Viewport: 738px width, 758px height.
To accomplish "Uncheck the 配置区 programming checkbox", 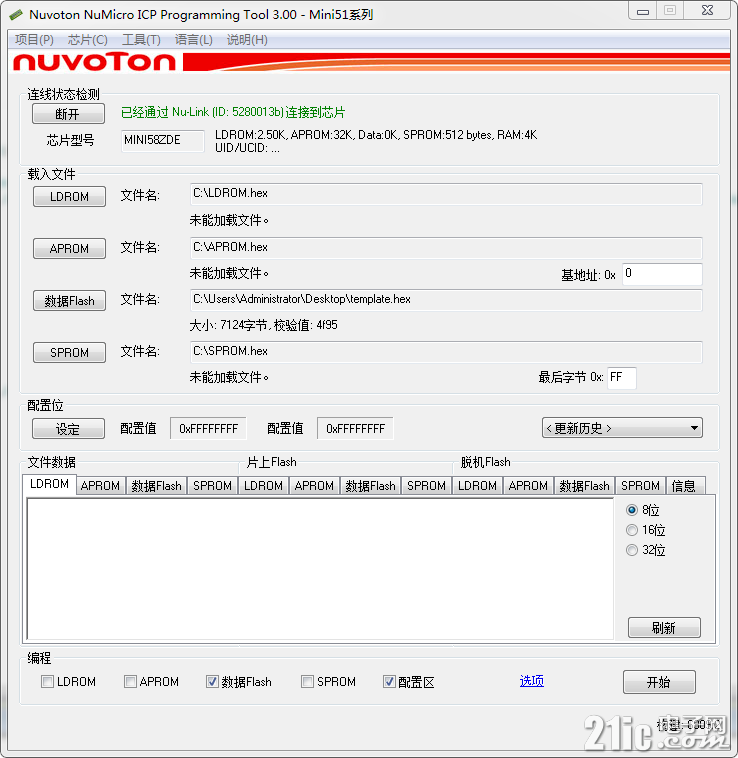I will click(x=389, y=682).
